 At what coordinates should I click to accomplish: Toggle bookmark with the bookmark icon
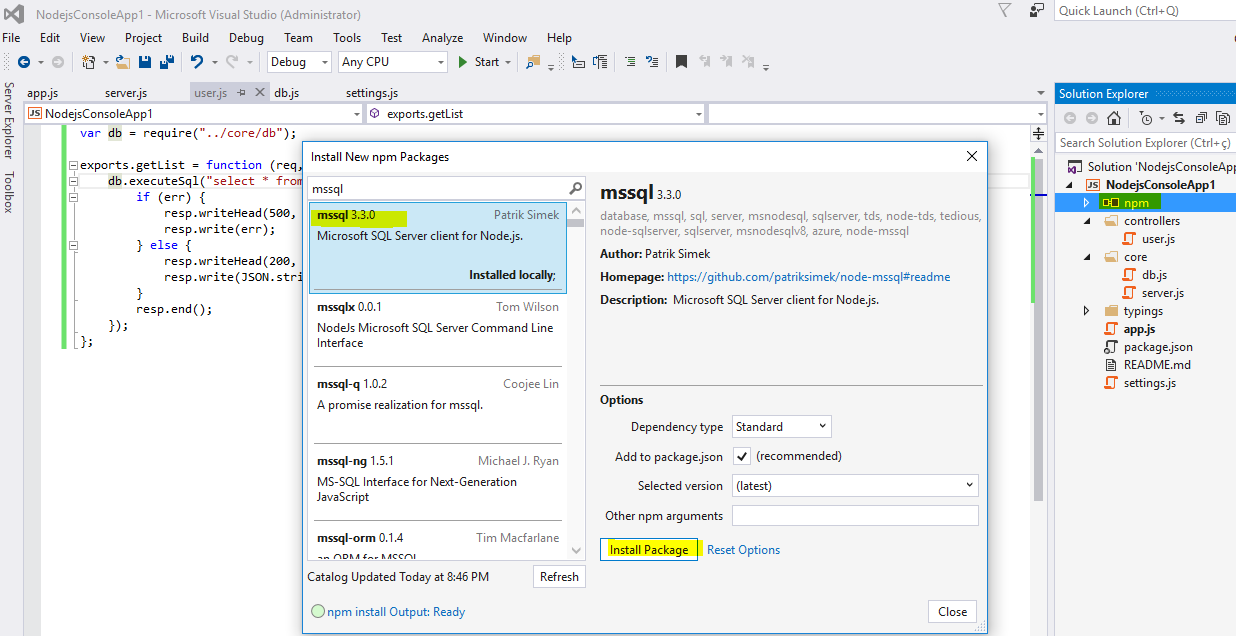point(681,62)
